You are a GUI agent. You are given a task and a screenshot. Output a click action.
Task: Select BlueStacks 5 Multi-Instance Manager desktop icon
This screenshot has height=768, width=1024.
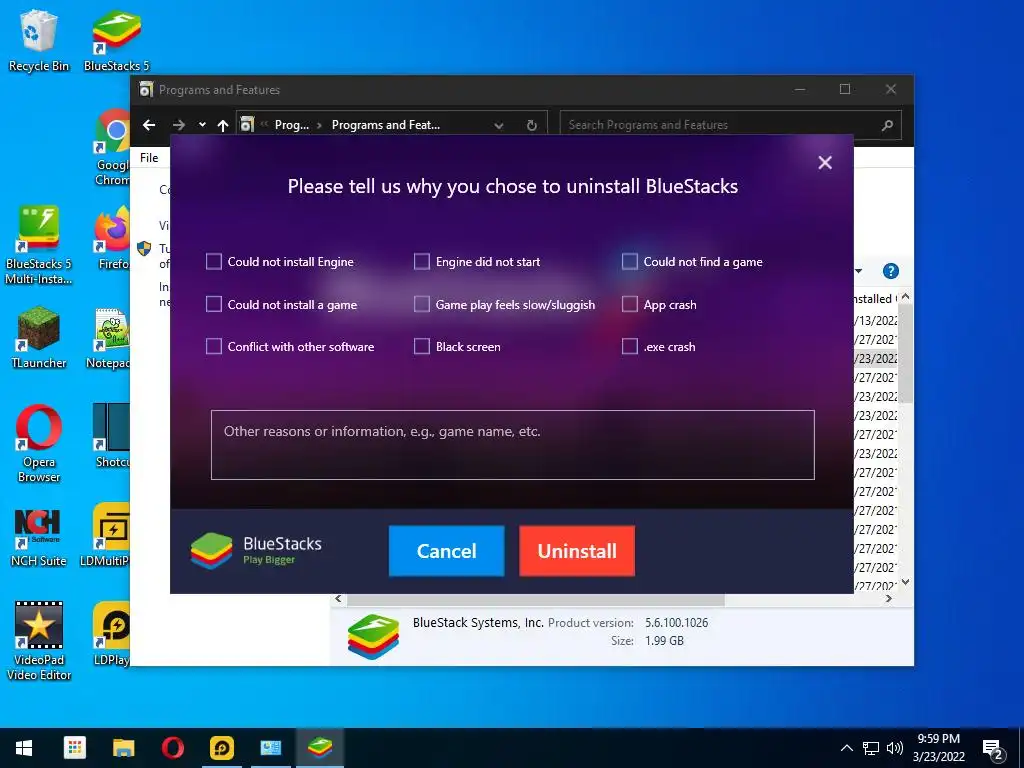(x=39, y=246)
